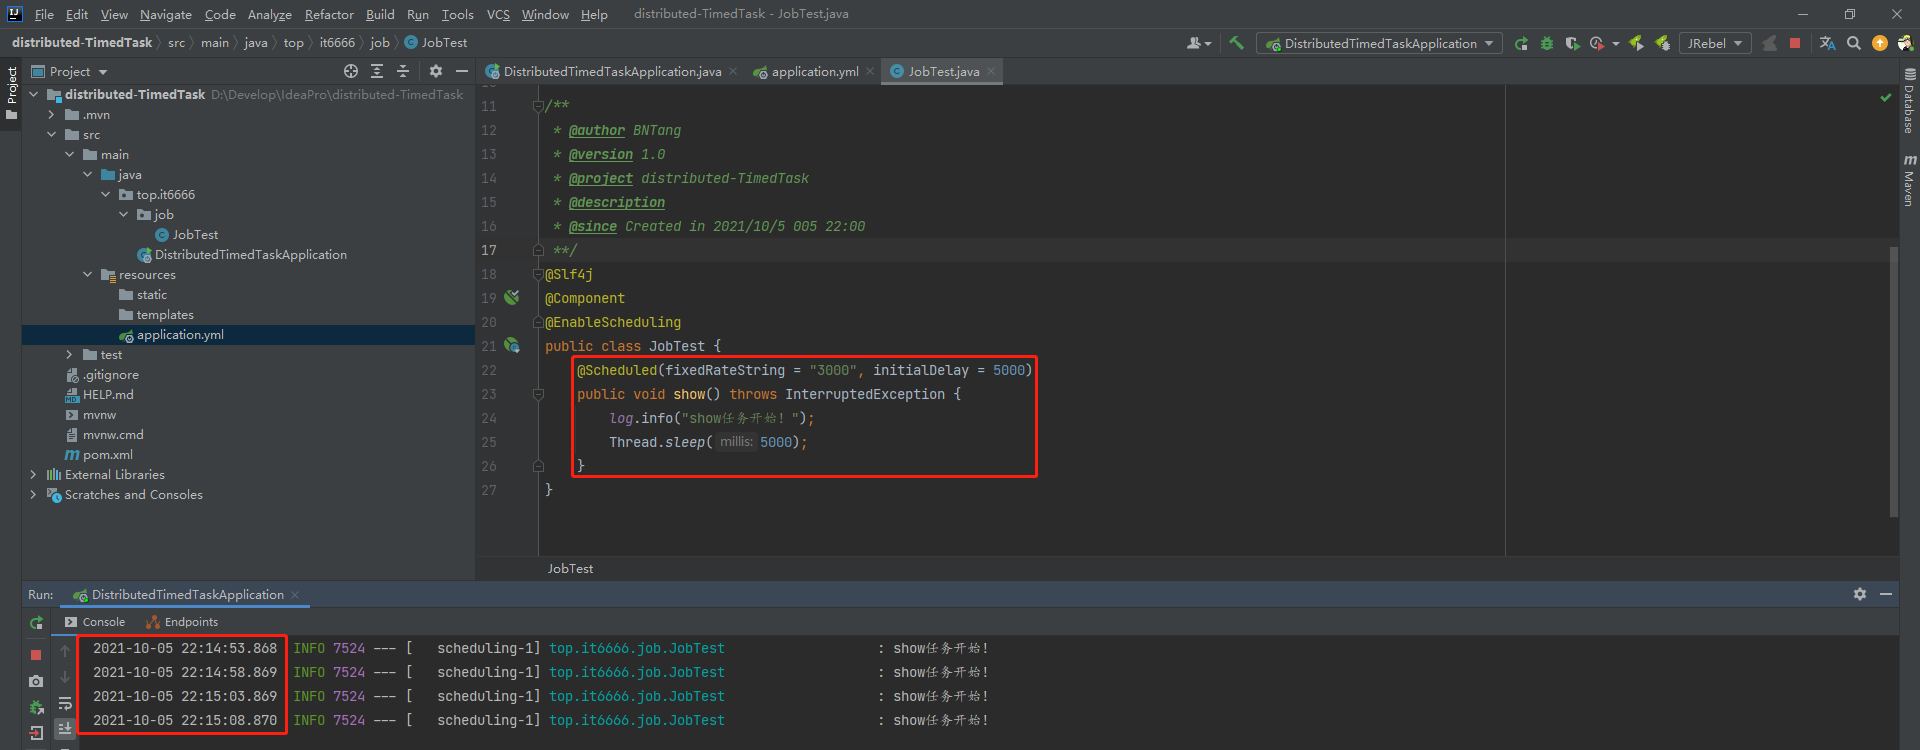Expand the .mvn folder

pos(52,115)
